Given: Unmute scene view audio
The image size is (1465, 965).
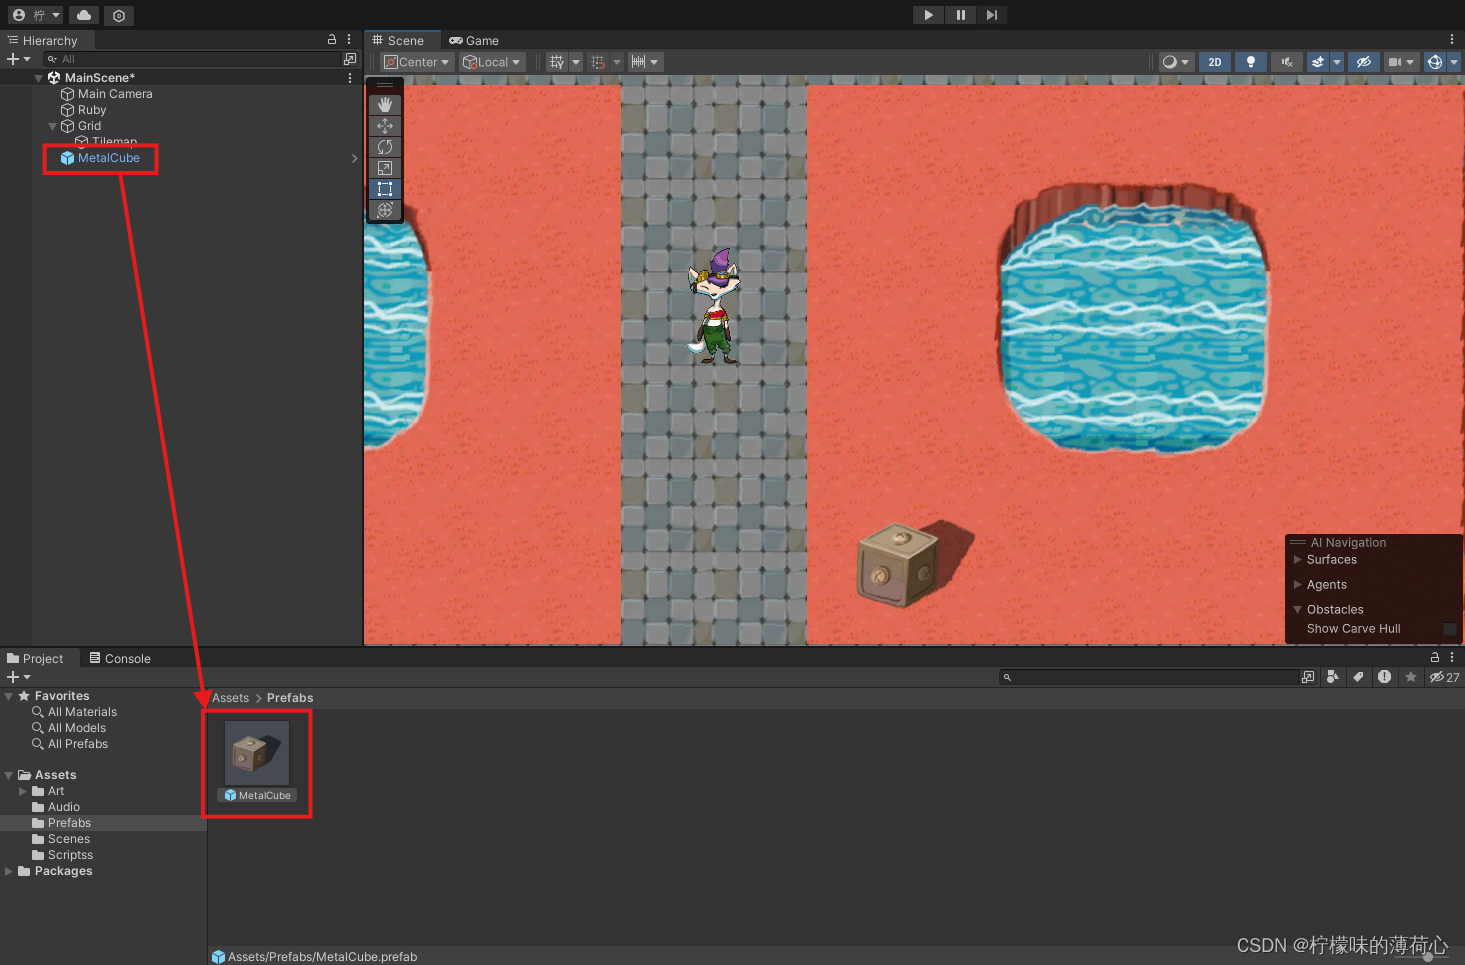Looking at the screenshot, I should (1286, 61).
